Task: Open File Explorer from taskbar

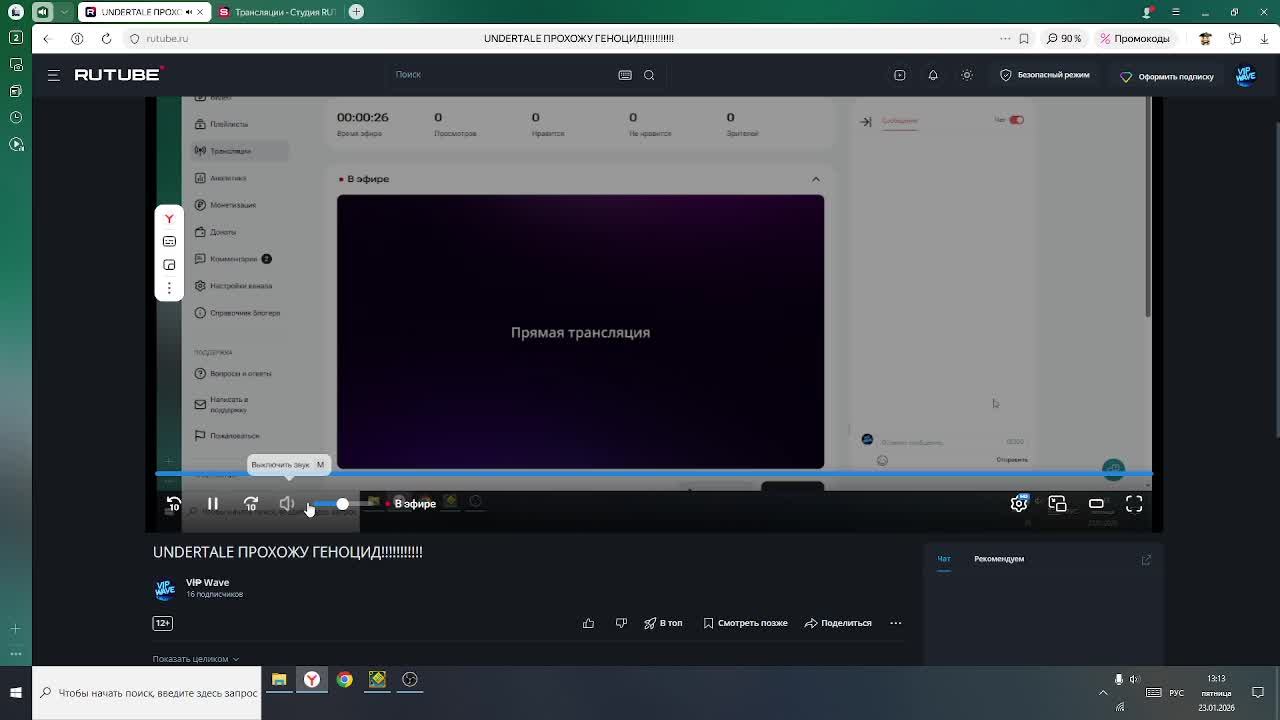Action: (x=279, y=680)
